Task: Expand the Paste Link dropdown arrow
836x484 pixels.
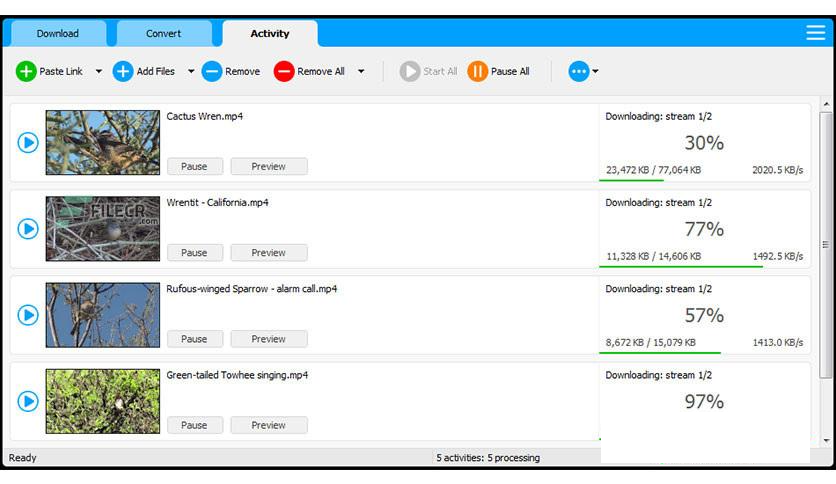Action: click(x=99, y=71)
